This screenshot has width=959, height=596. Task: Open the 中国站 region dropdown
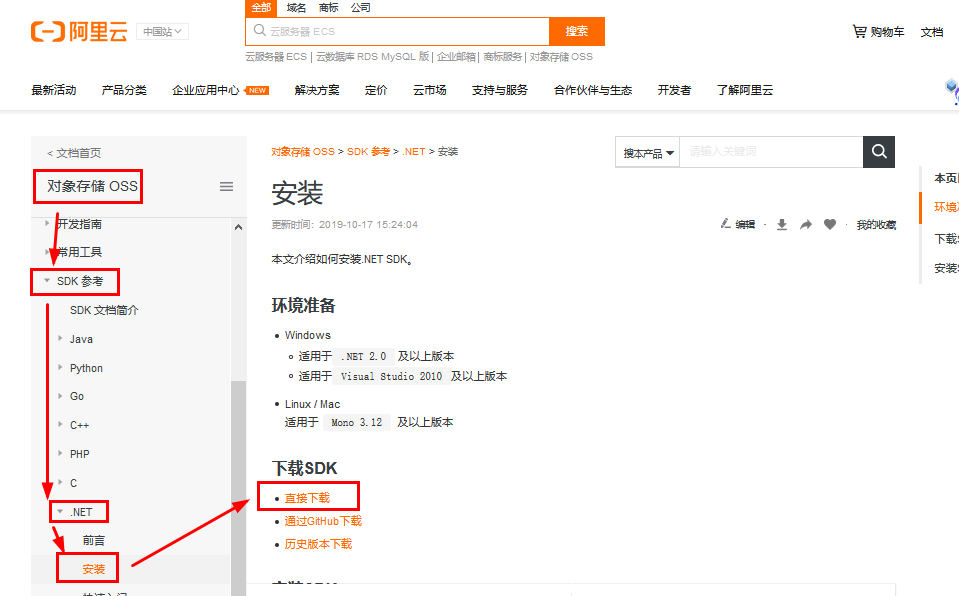pyautogui.click(x=162, y=31)
